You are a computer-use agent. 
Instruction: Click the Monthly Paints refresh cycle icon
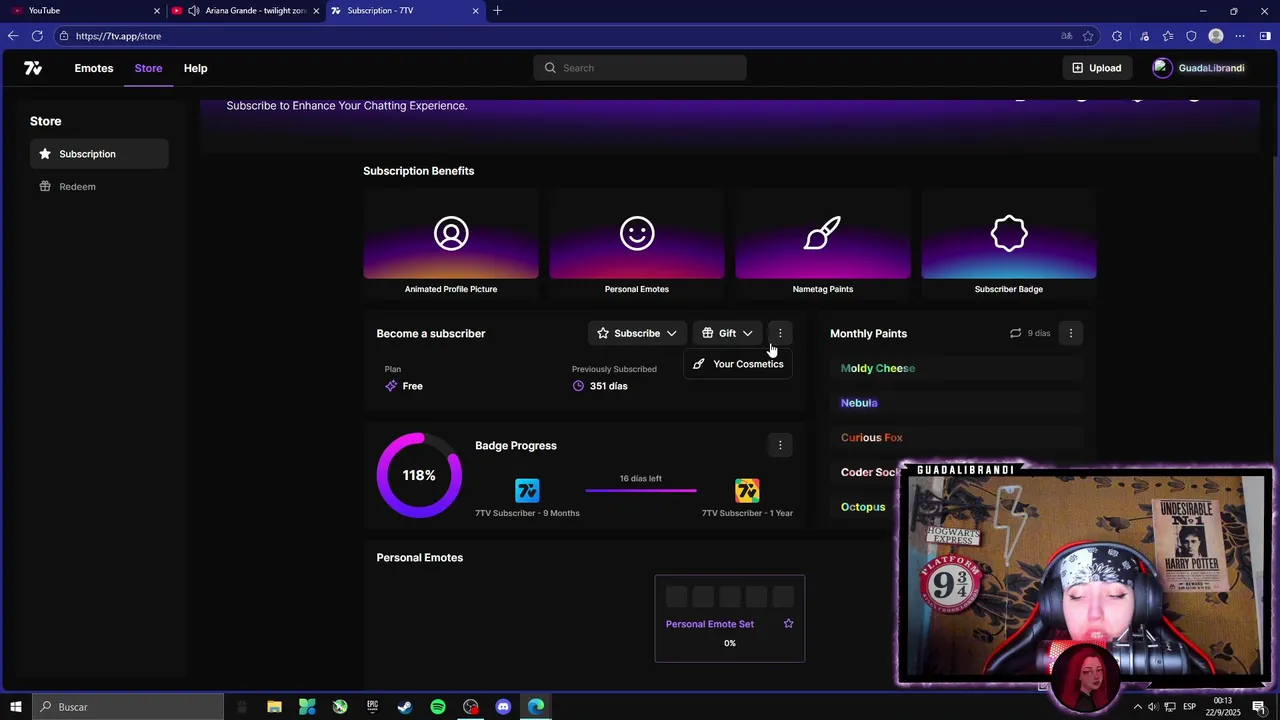(1015, 333)
